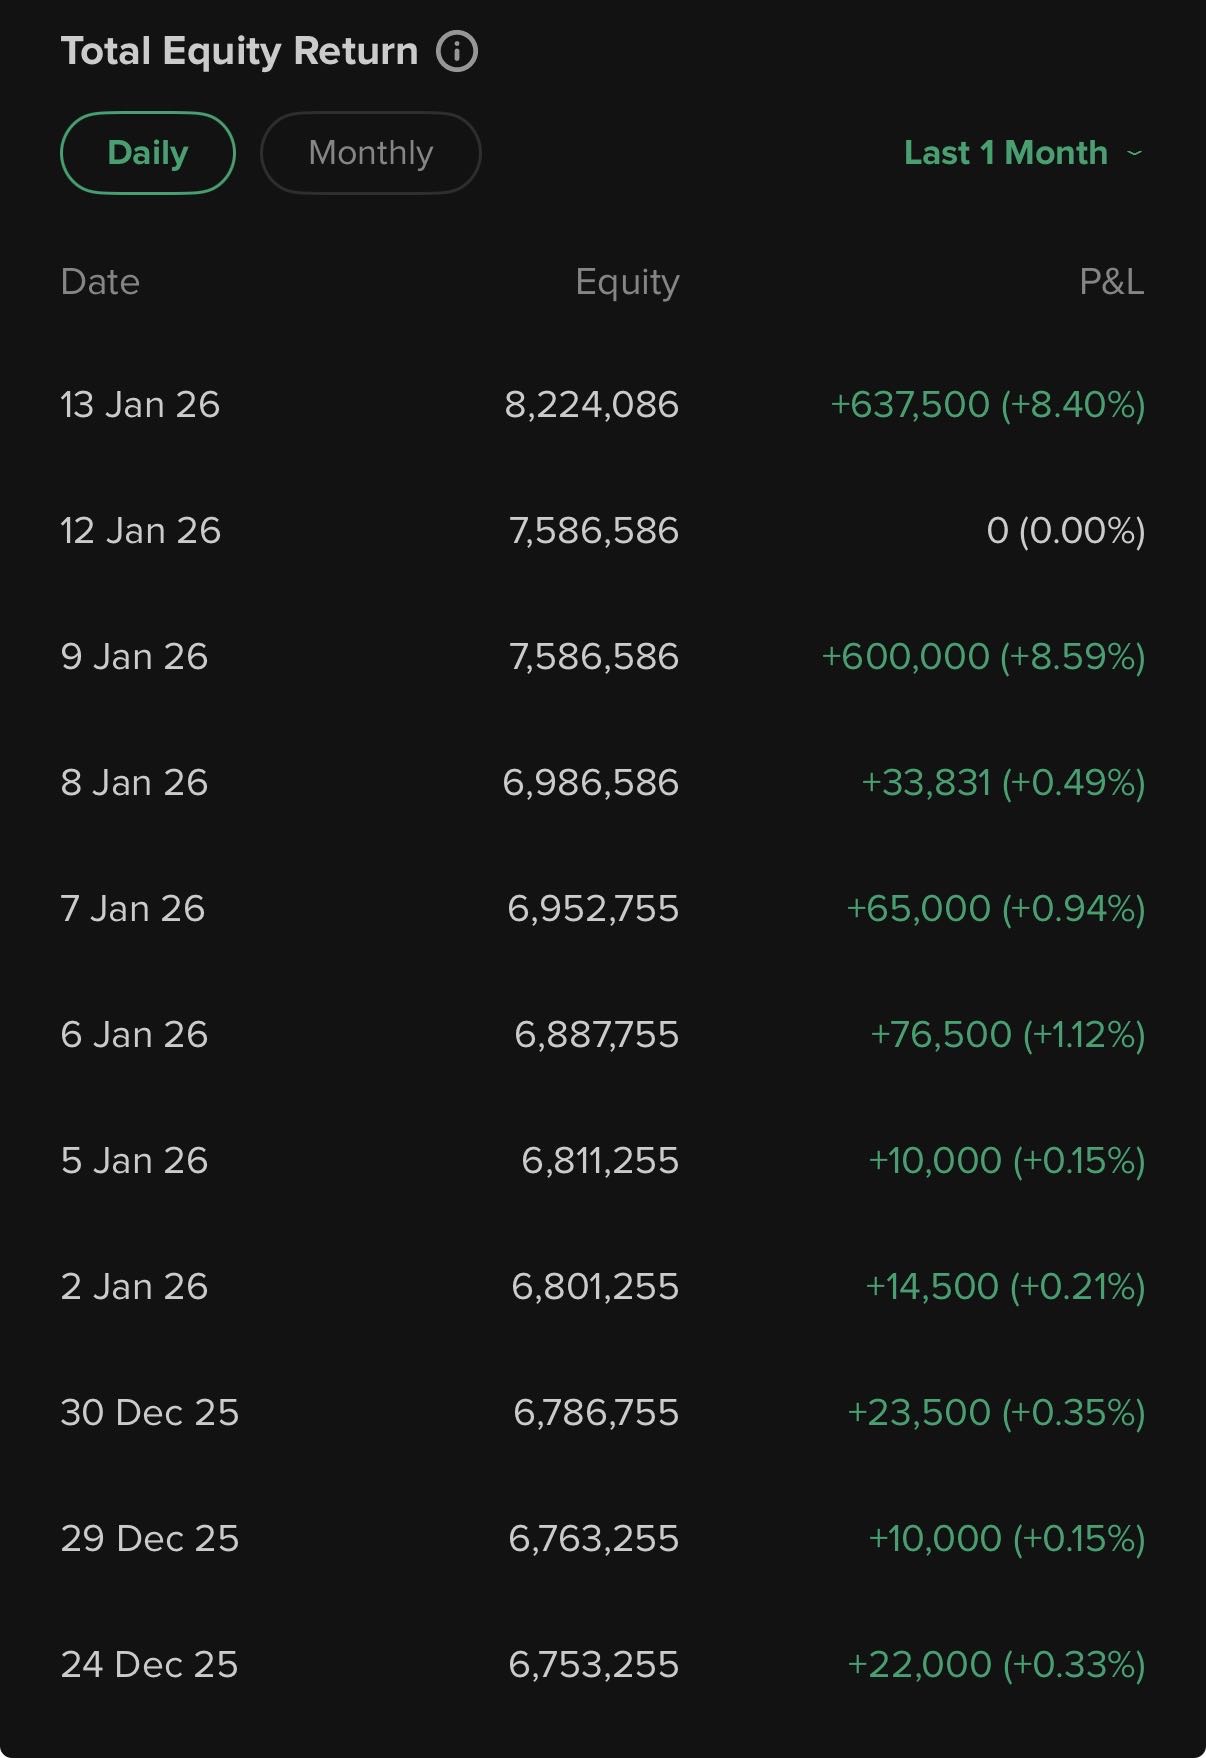Image resolution: width=1206 pixels, height=1758 pixels.
Task: Click the Equity column header
Action: coord(627,282)
